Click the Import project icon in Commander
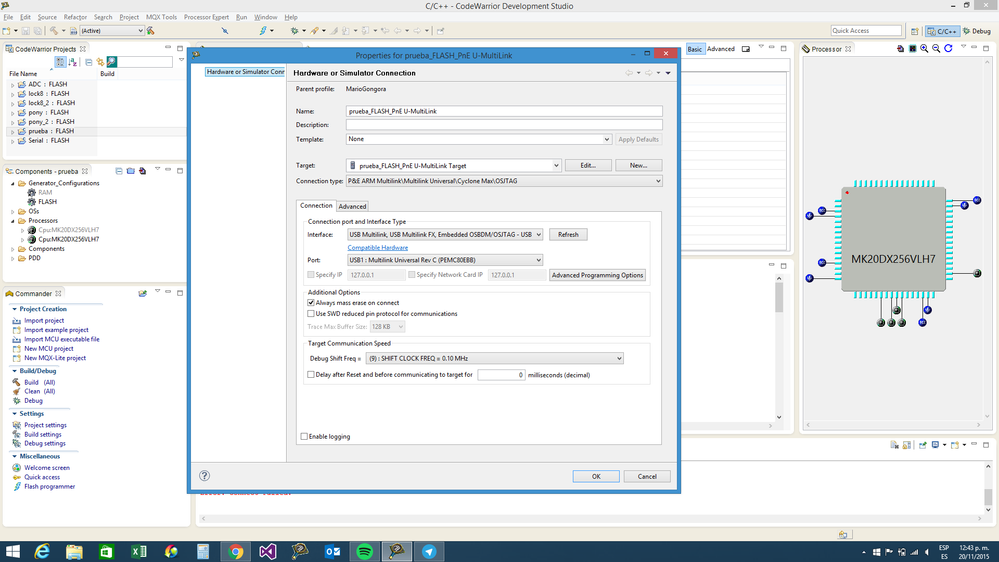The width and height of the screenshot is (999, 562). (x=17, y=321)
